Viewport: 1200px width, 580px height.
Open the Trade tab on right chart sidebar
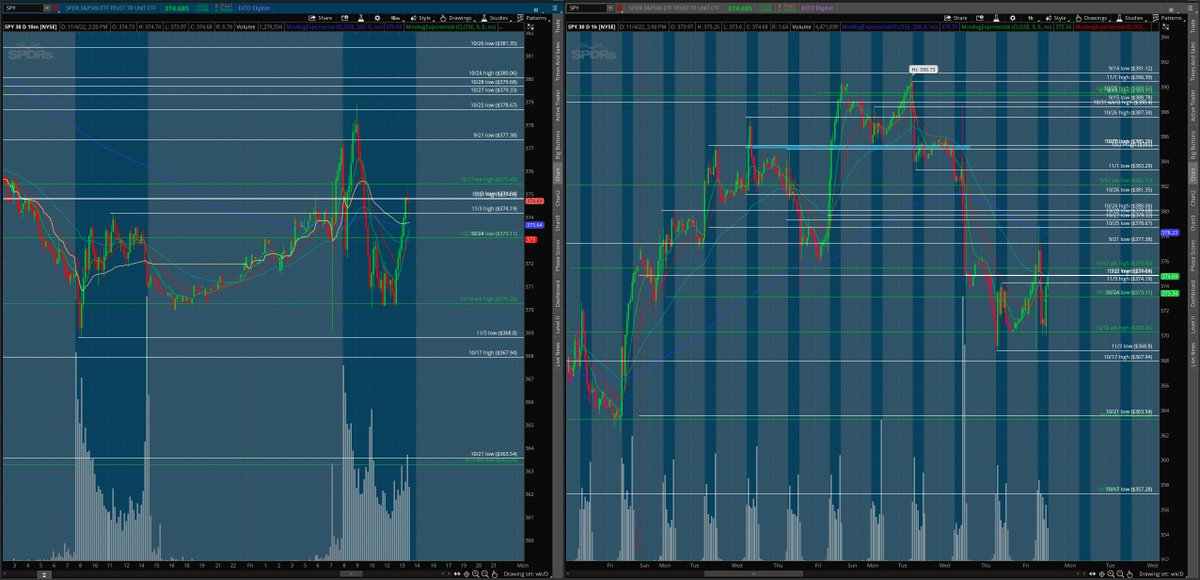click(x=1193, y=26)
